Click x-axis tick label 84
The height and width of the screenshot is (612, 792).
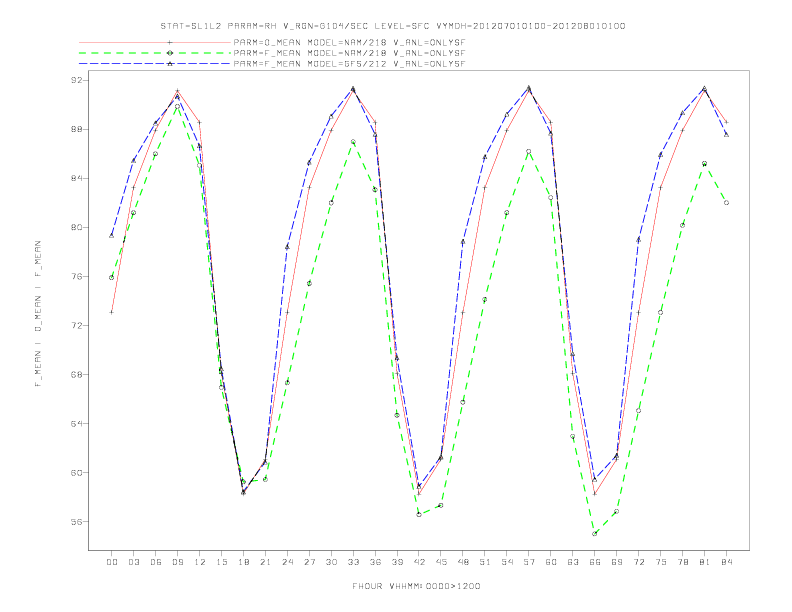coord(726,562)
